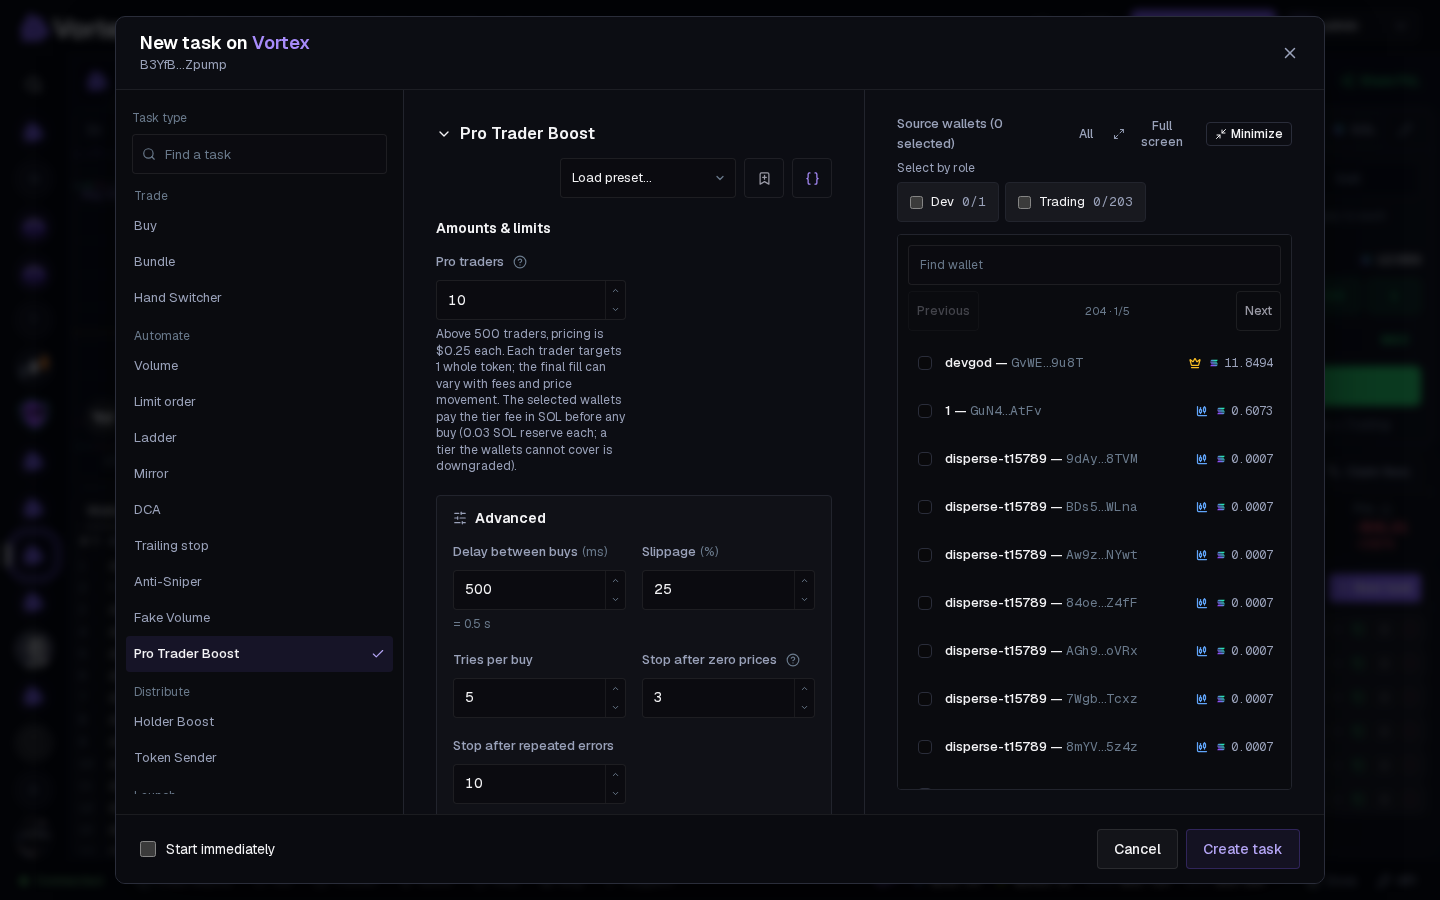This screenshot has width=1440, height=900.
Task: Click the chart icon on AGh9...oVRx wallet
Action: tap(1202, 651)
